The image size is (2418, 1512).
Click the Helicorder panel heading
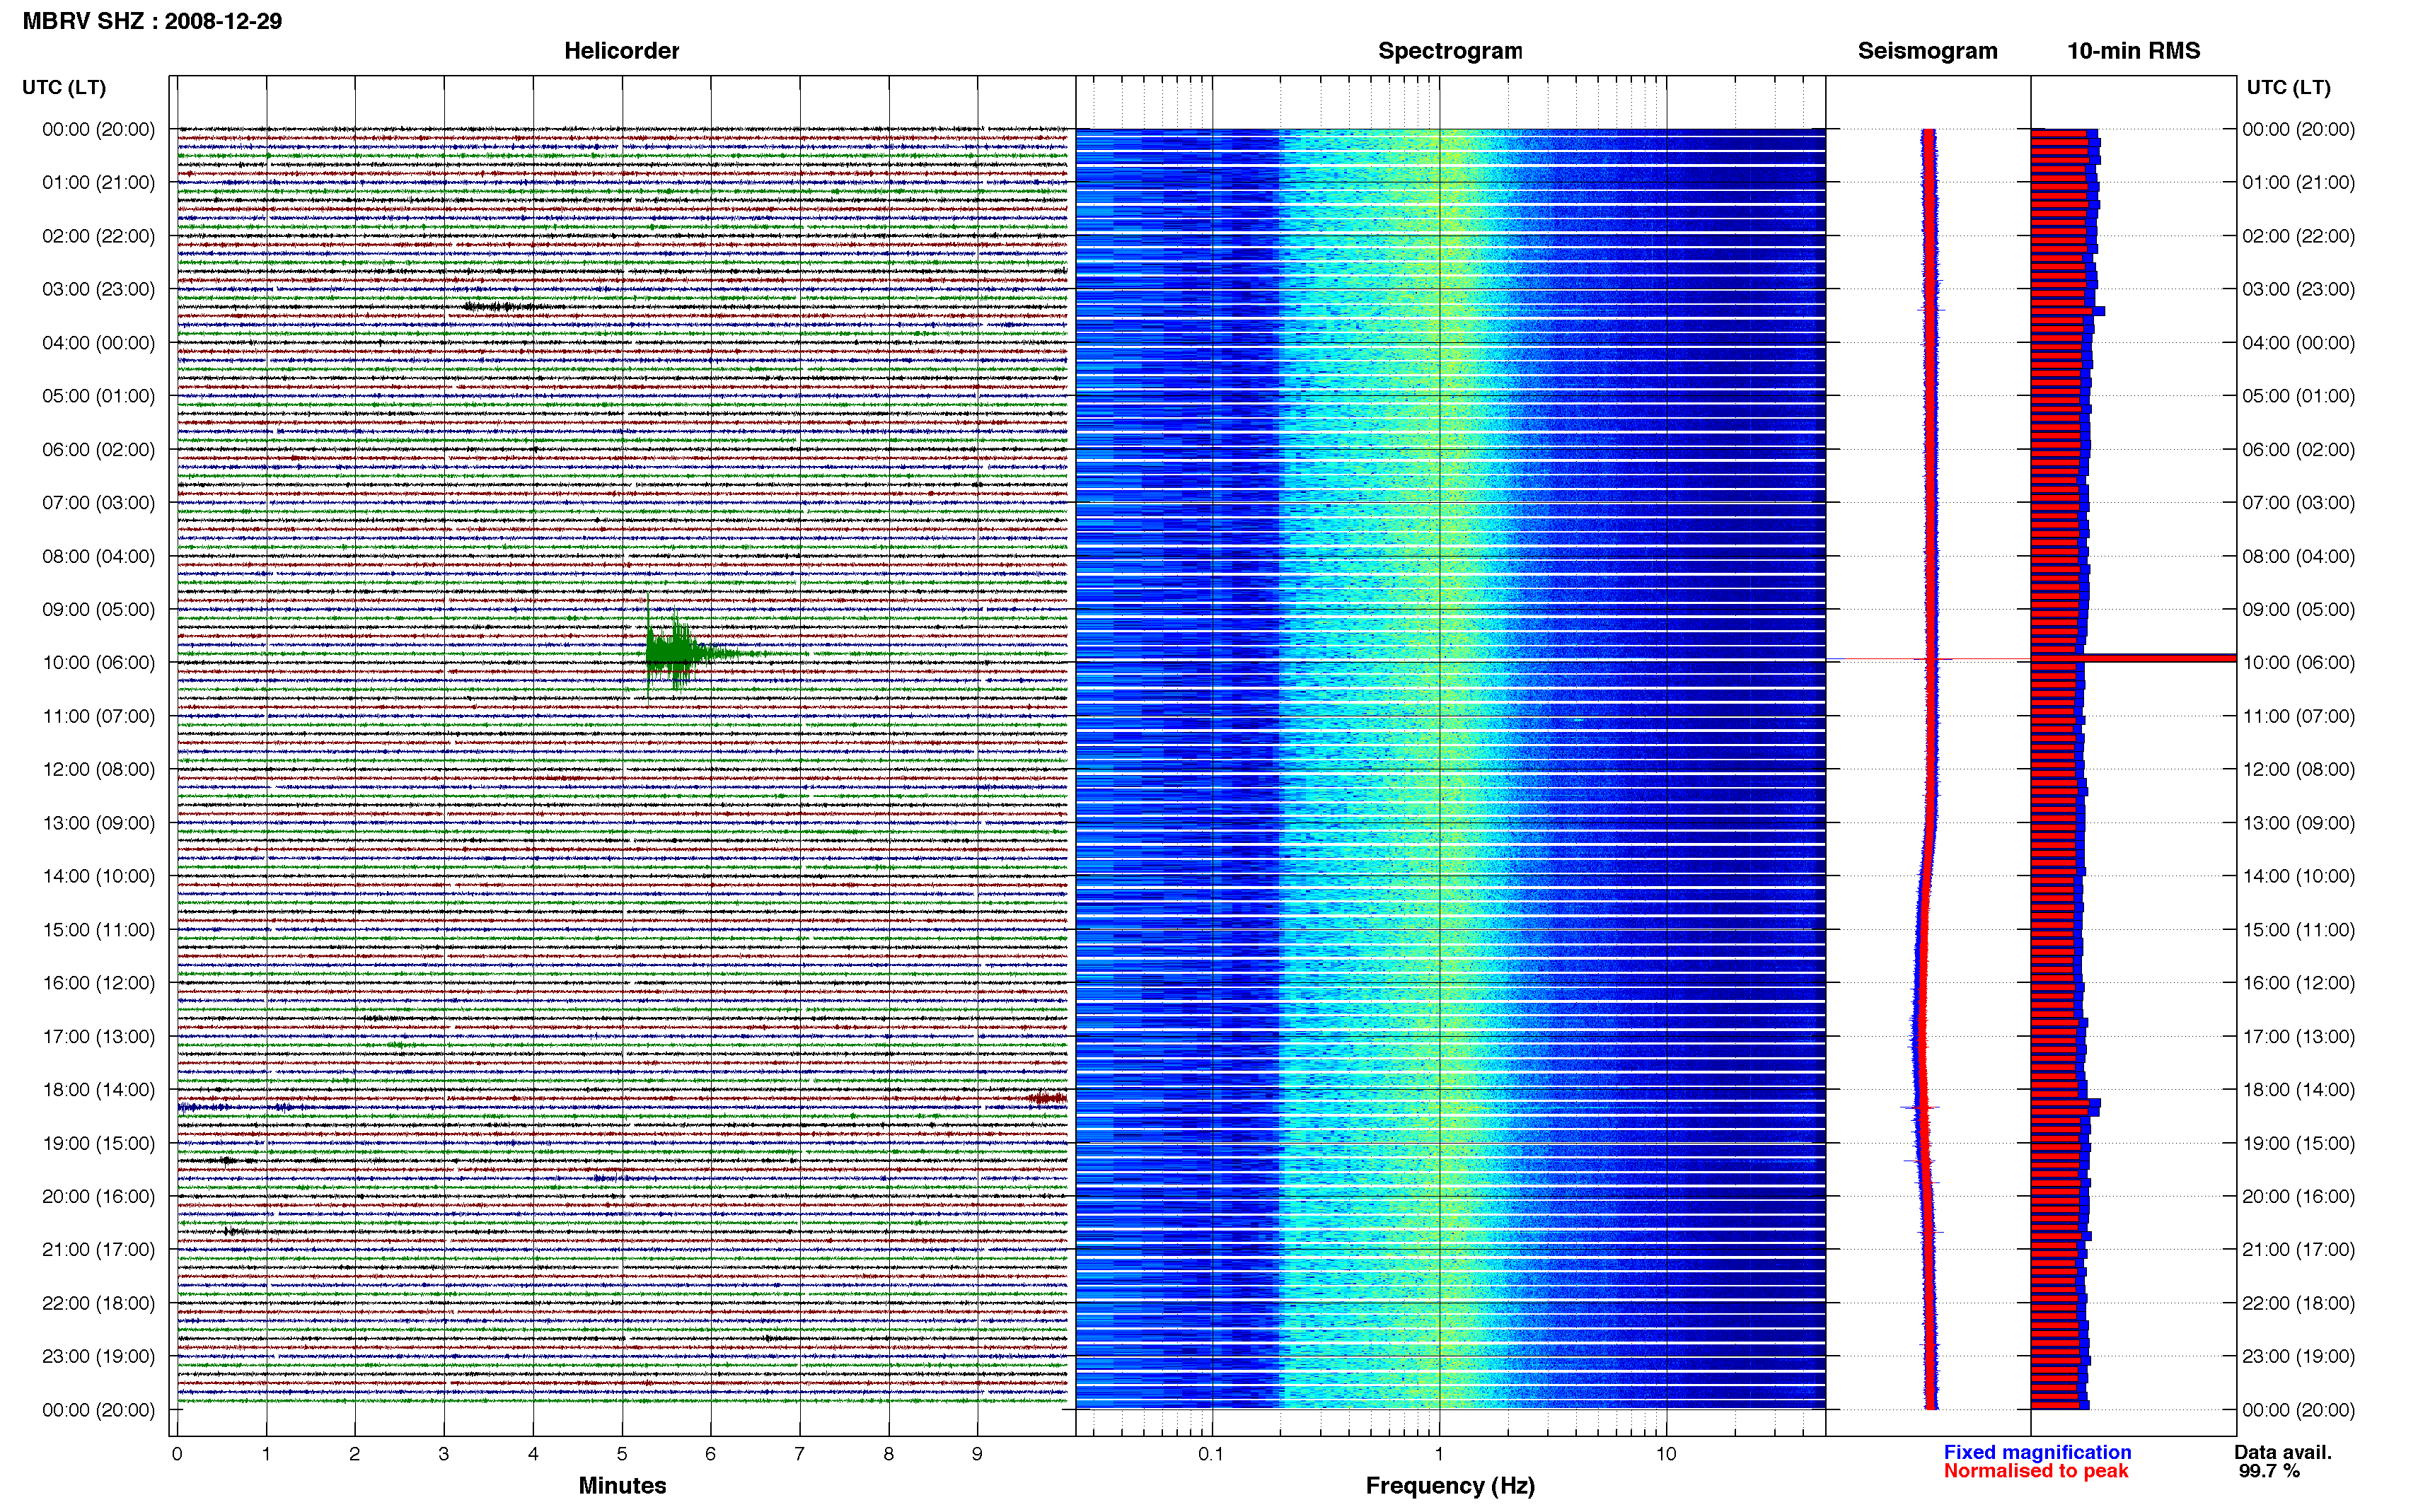tap(621, 51)
